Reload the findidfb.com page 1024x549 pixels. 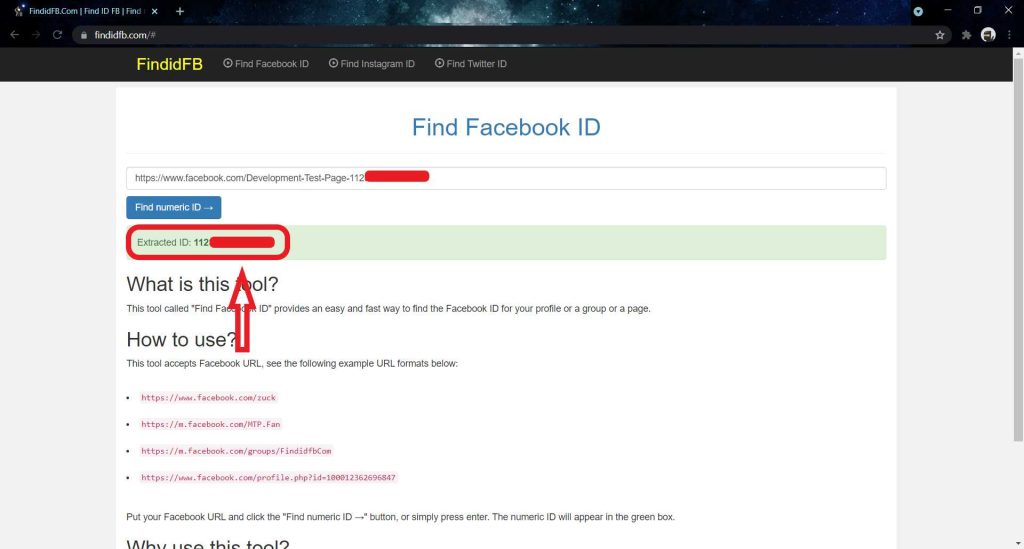click(x=57, y=35)
